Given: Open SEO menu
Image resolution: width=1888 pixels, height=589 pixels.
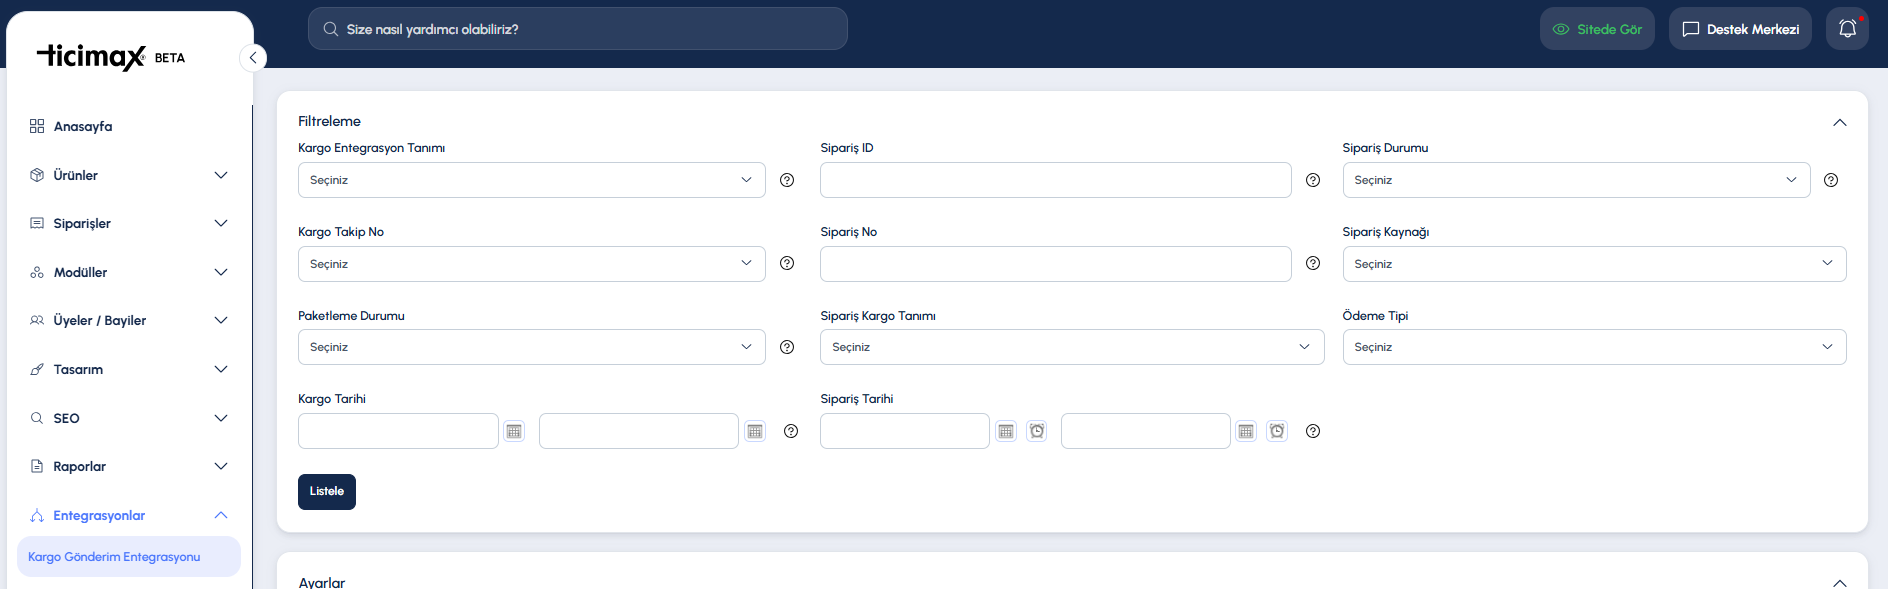Looking at the screenshot, I should pos(129,418).
